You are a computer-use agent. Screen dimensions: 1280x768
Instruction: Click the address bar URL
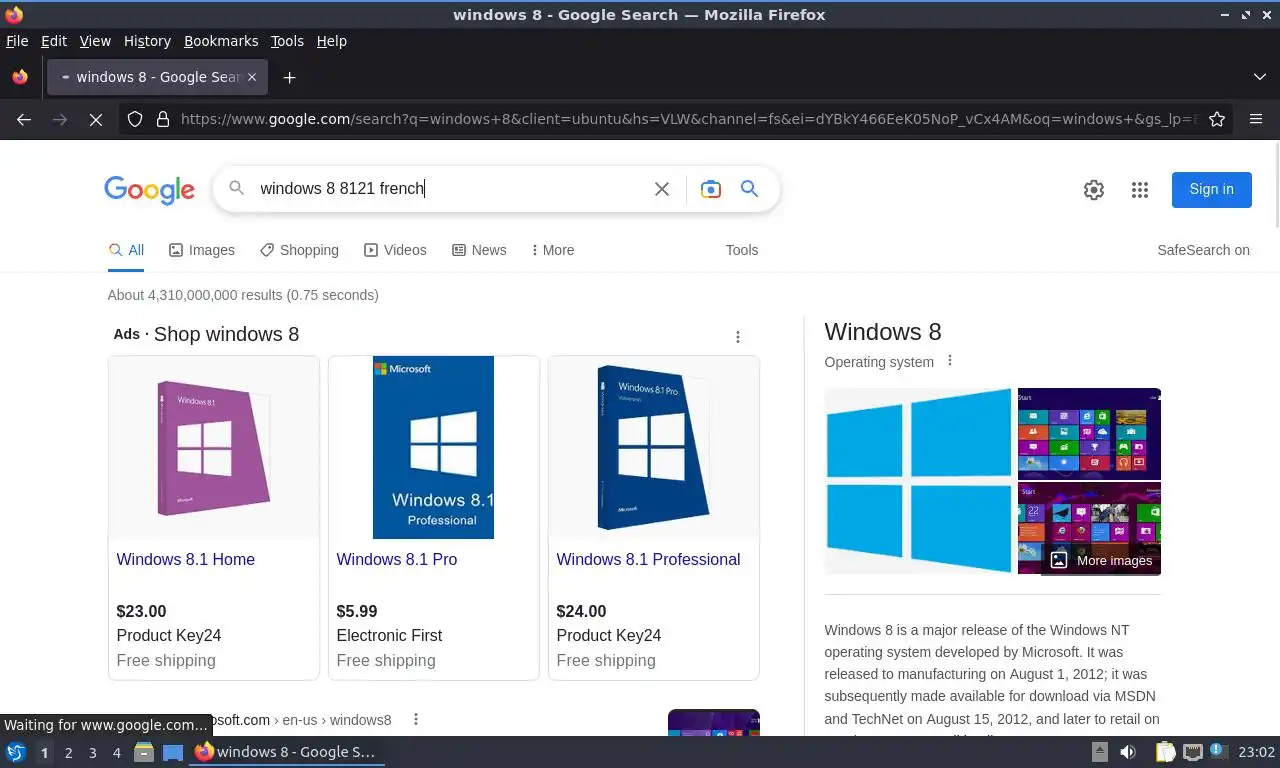click(688, 119)
